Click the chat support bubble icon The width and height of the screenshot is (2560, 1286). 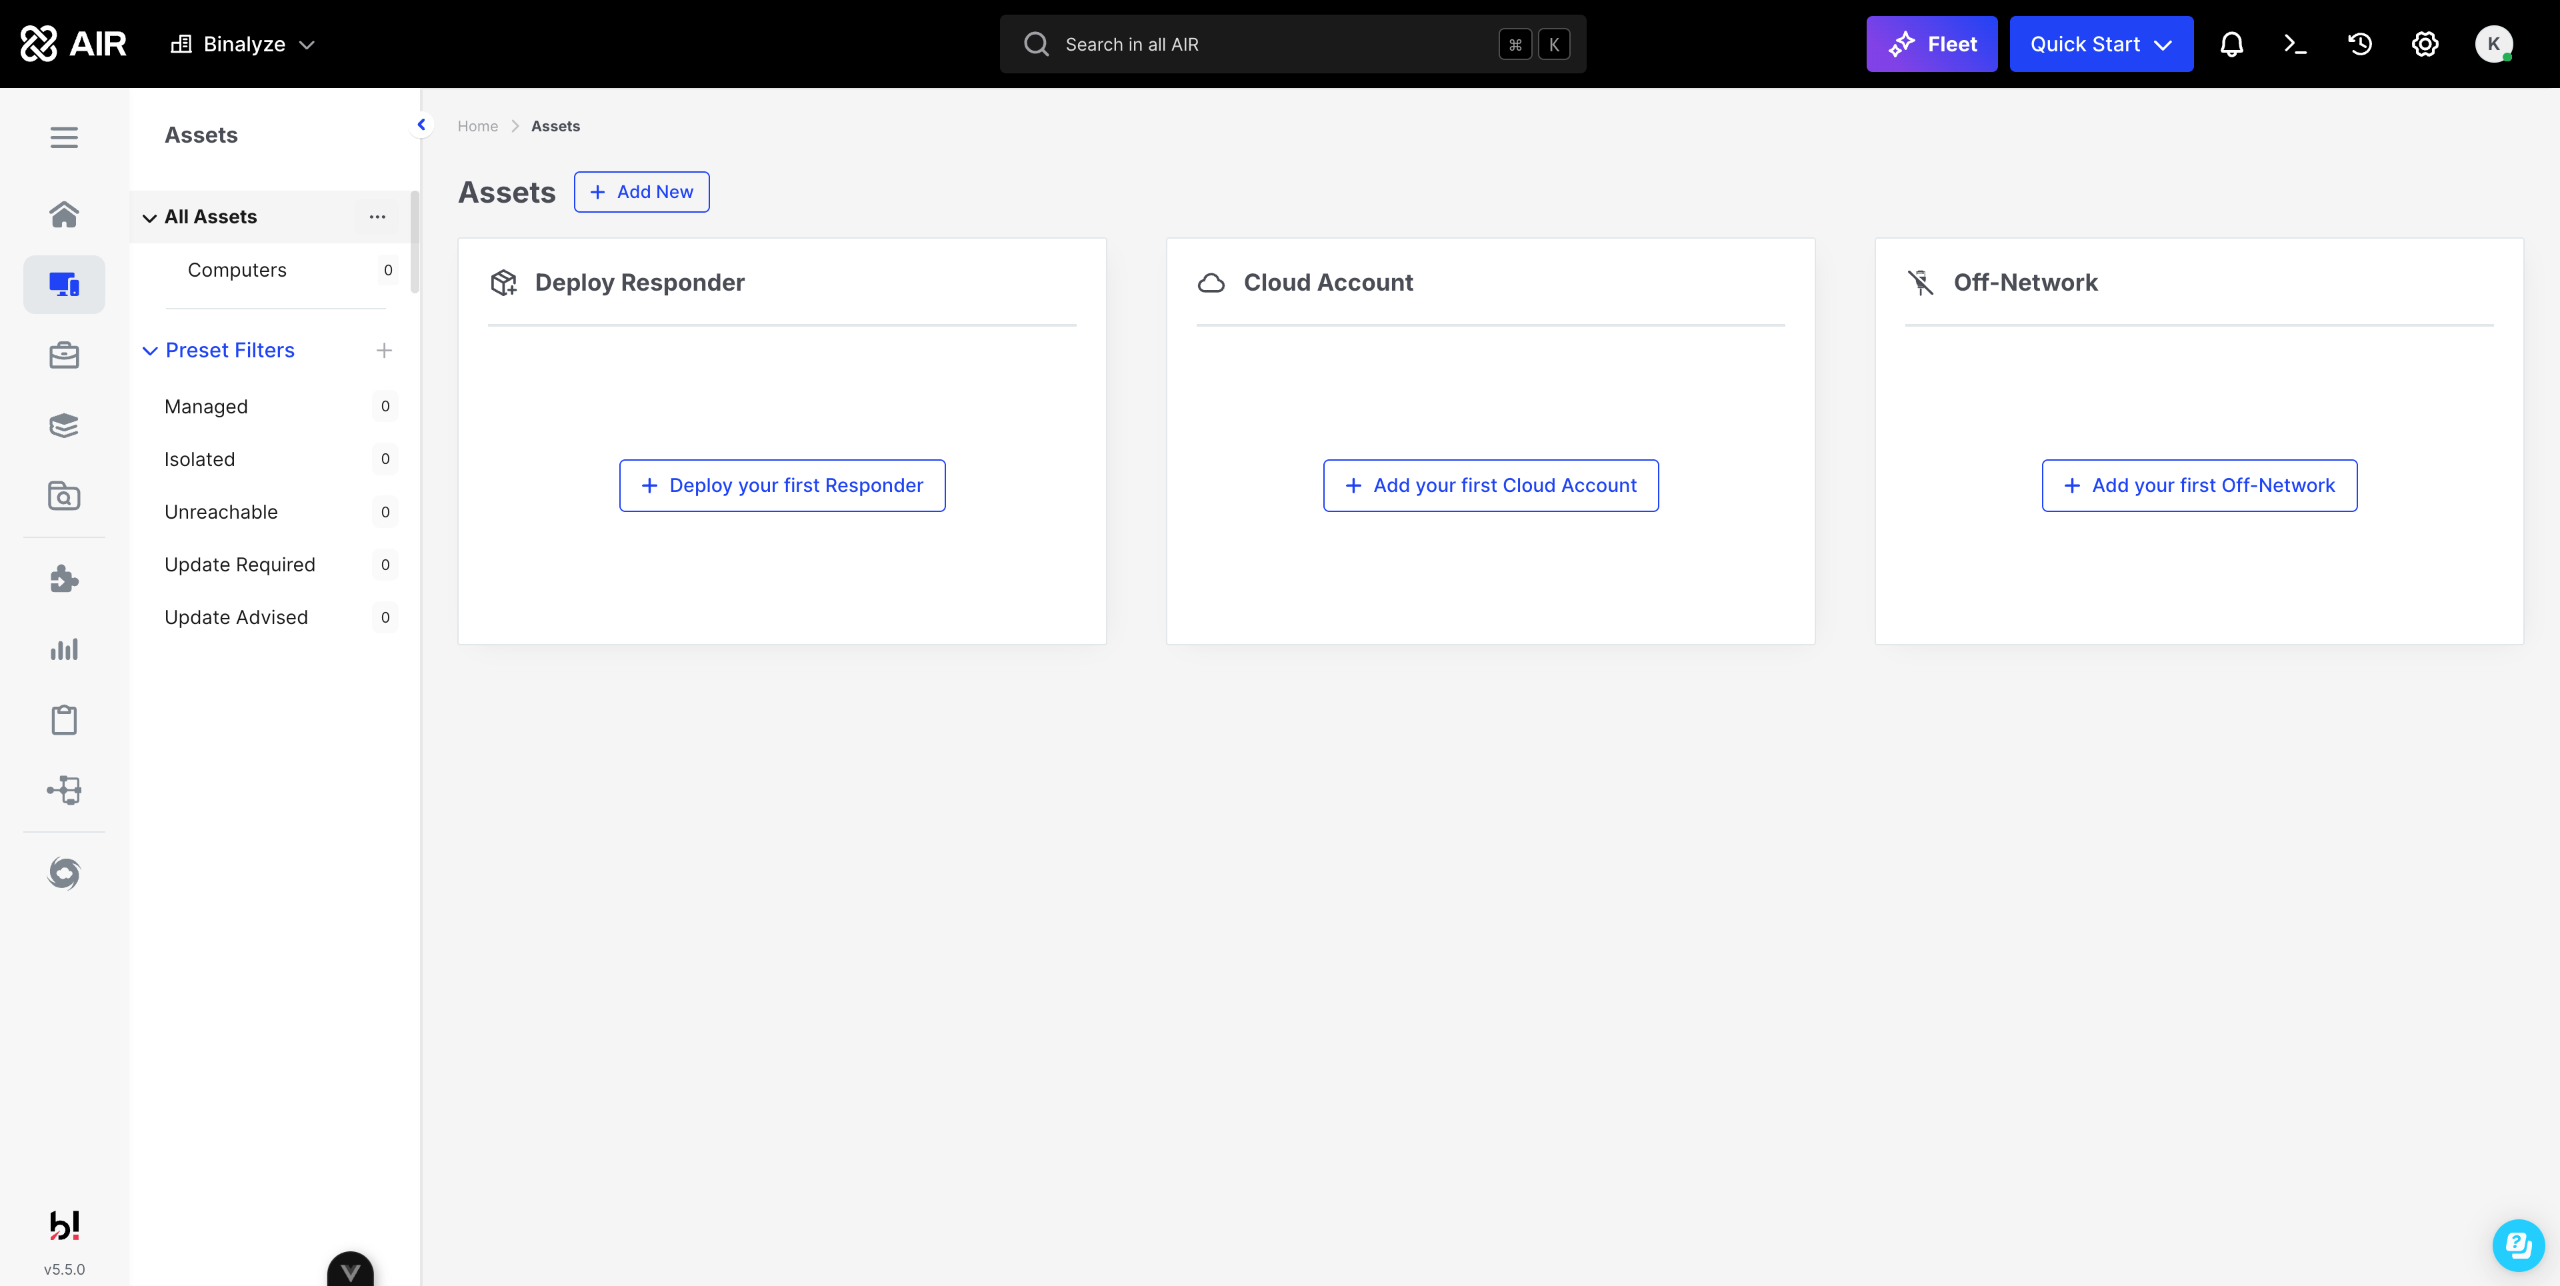pos(2518,1245)
